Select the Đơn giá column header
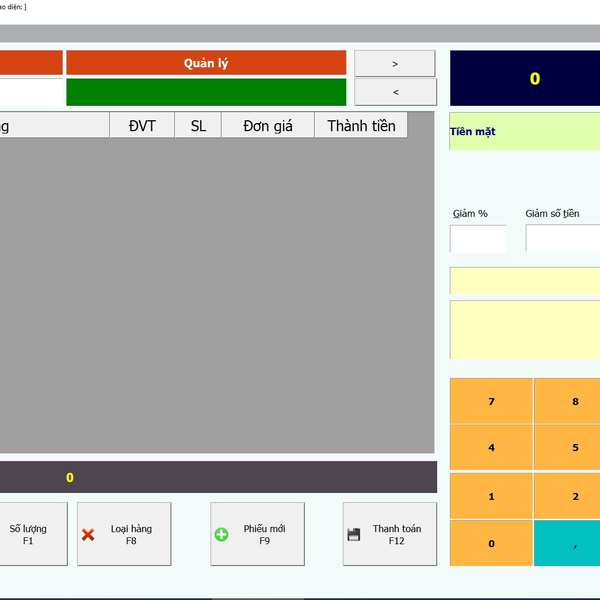This screenshot has width=600, height=600. click(268, 125)
